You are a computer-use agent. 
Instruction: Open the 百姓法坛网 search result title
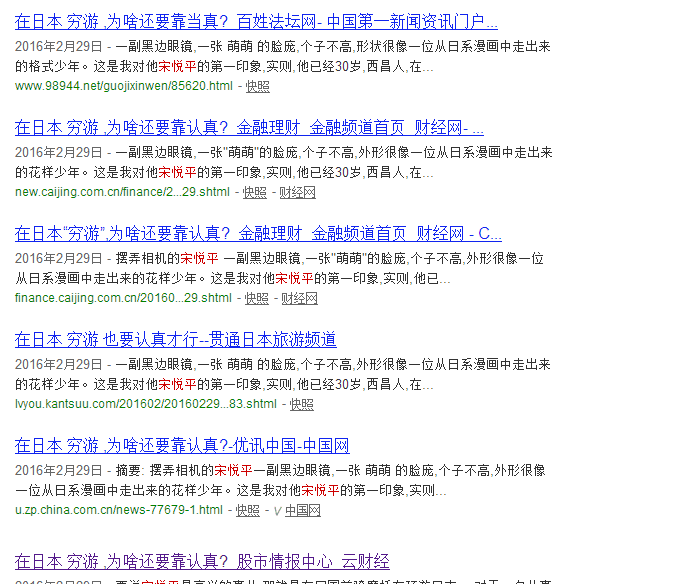click(x=256, y=22)
